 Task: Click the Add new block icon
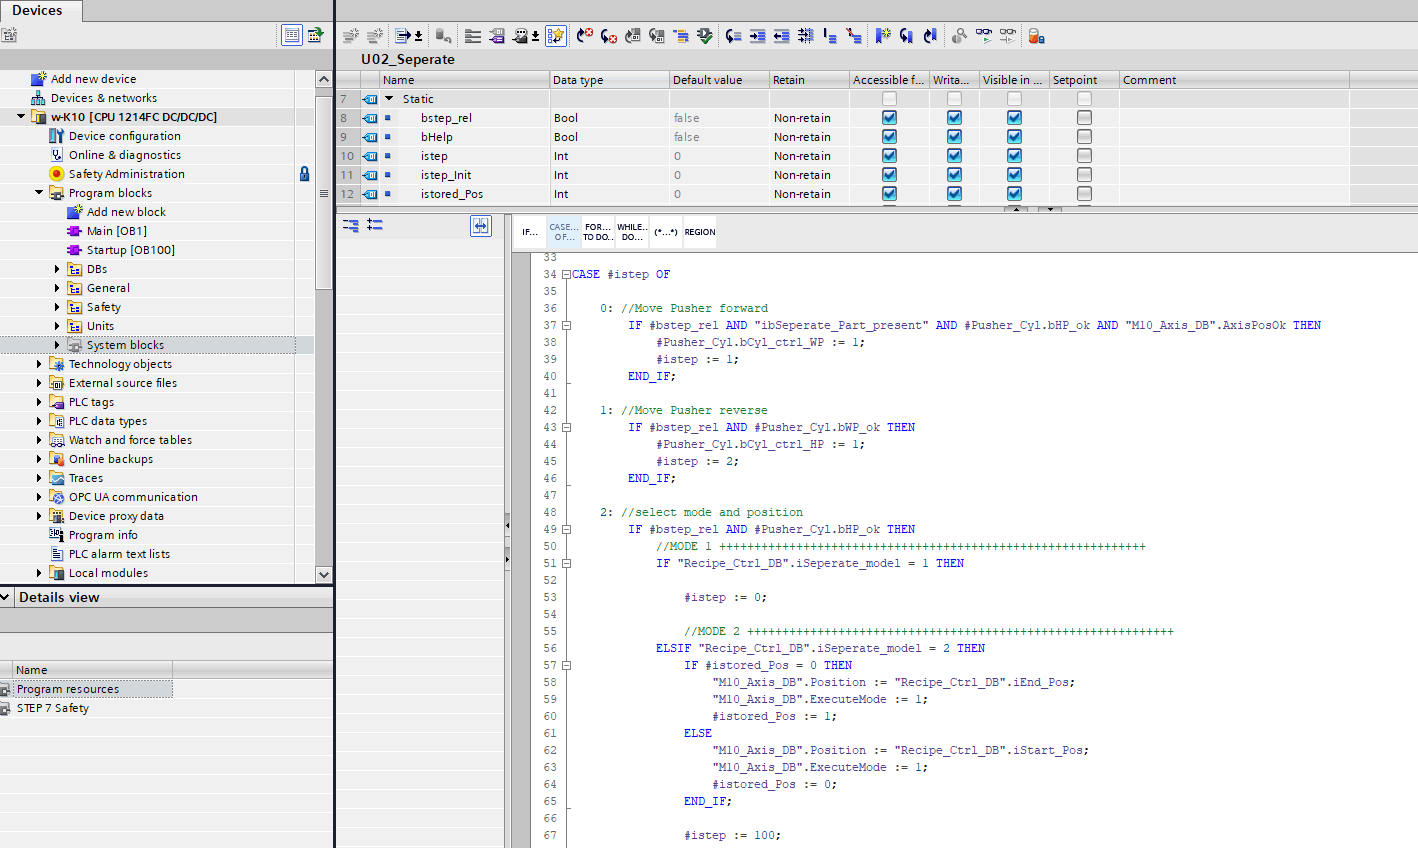pos(74,212)
